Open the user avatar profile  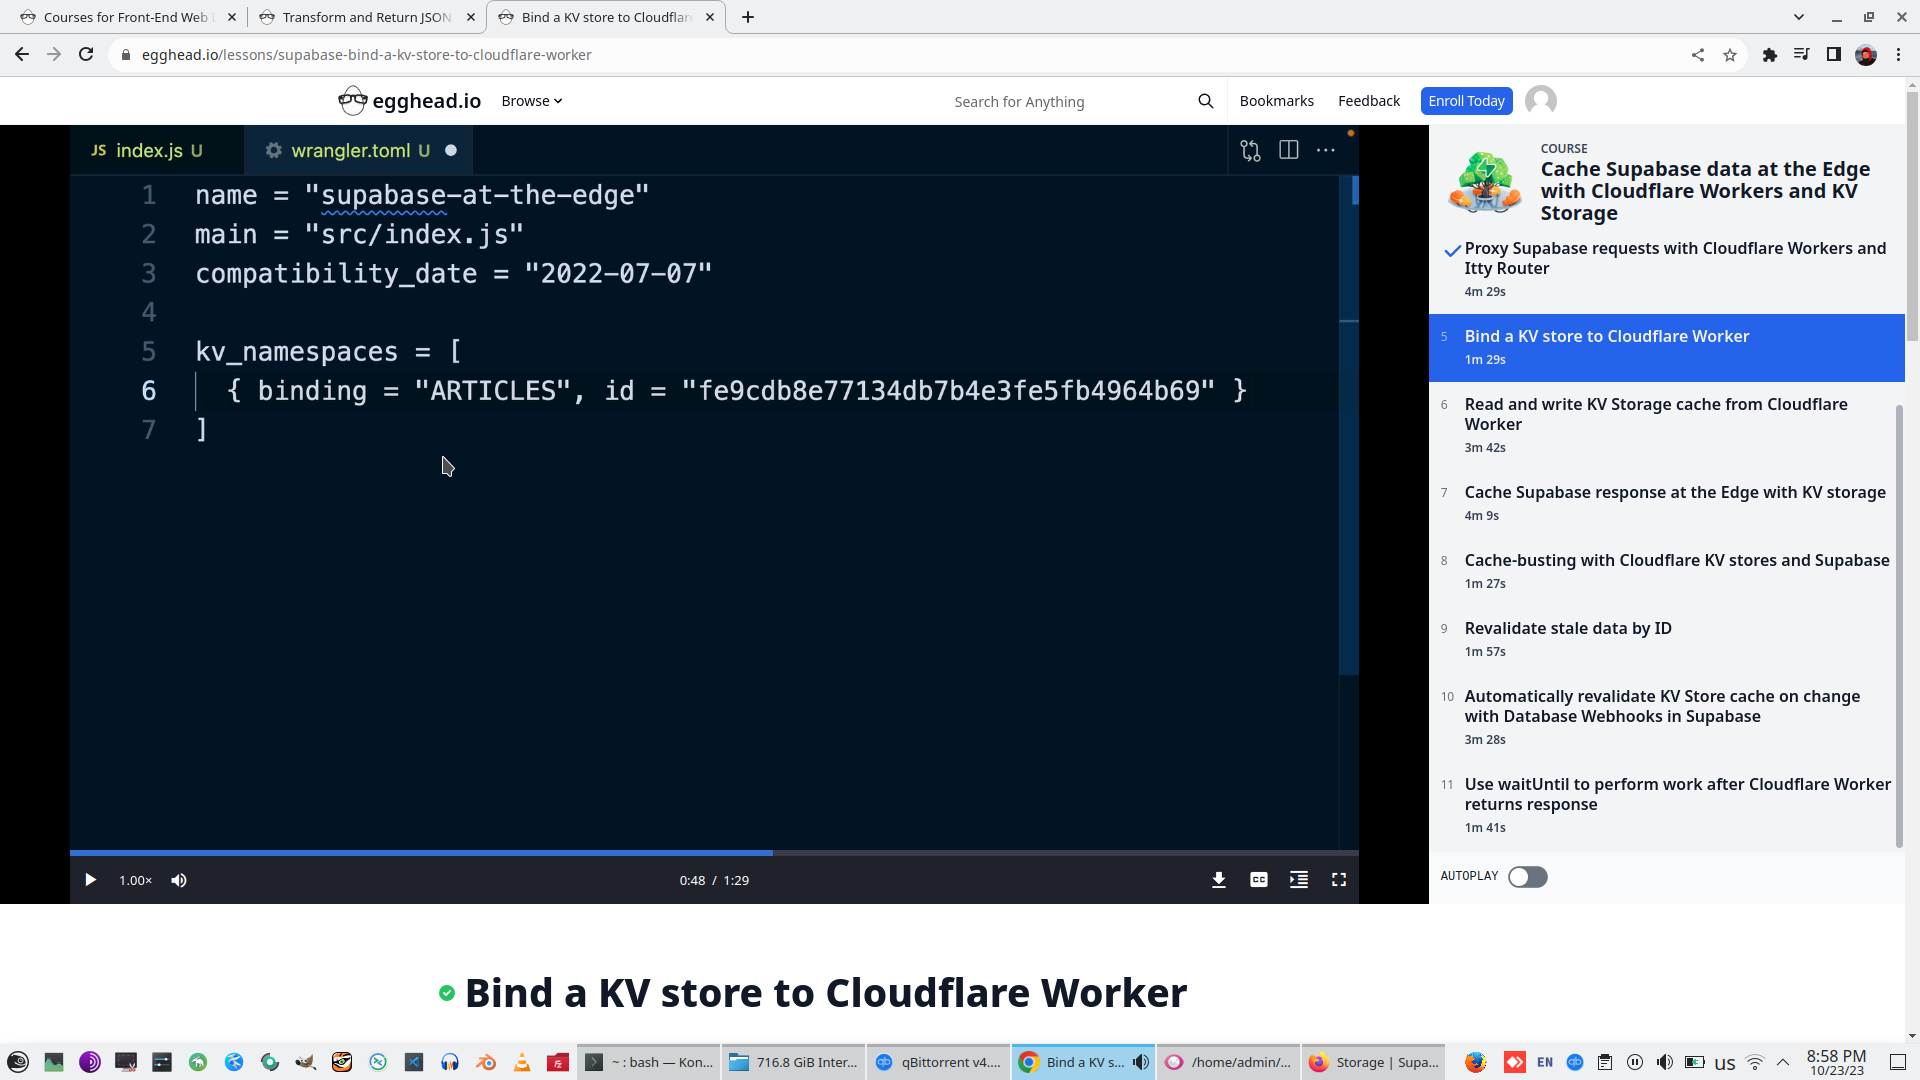coord(1540,101)
